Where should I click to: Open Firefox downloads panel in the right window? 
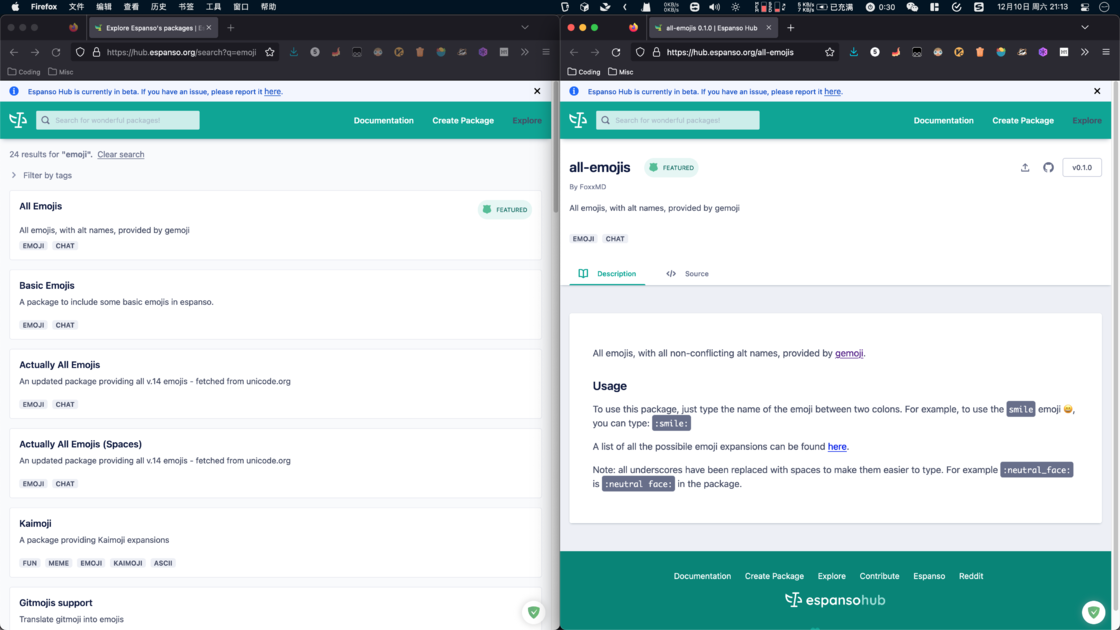point(853,52)
